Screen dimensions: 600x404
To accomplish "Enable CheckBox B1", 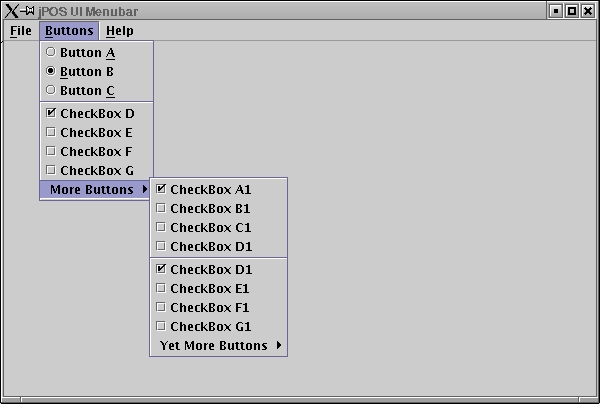I will [210, 209].
